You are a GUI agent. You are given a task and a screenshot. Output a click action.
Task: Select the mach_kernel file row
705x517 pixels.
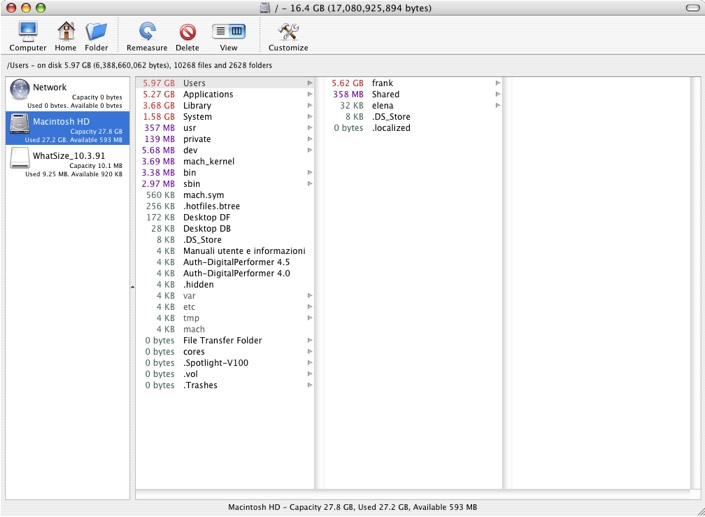click(225, 161)
